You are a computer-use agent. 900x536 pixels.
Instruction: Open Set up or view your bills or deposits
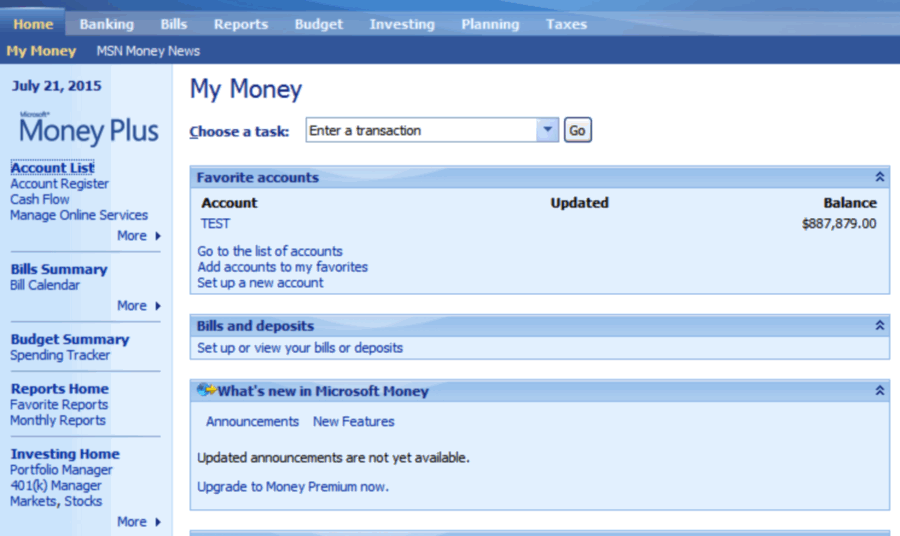300,348
